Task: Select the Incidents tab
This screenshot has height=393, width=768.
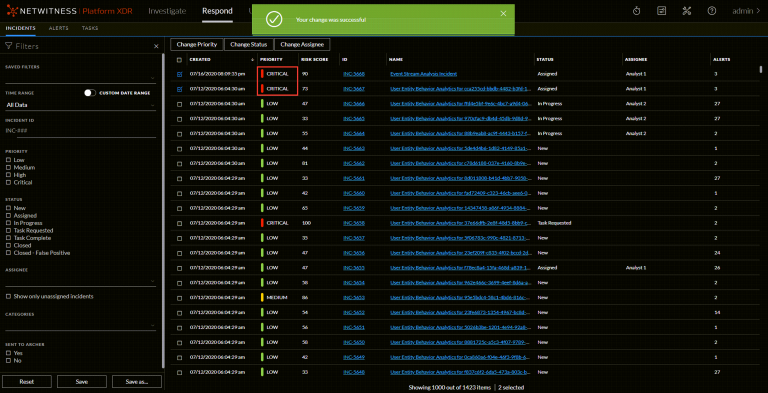Action: 21,28
